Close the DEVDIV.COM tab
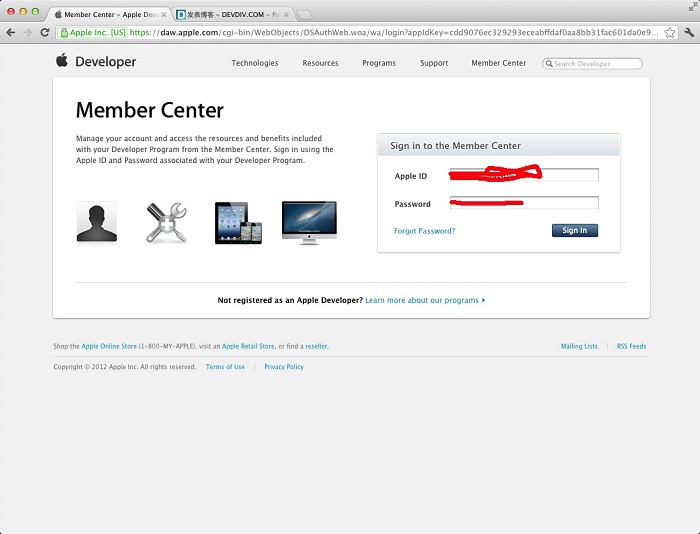 coord(286,15)
